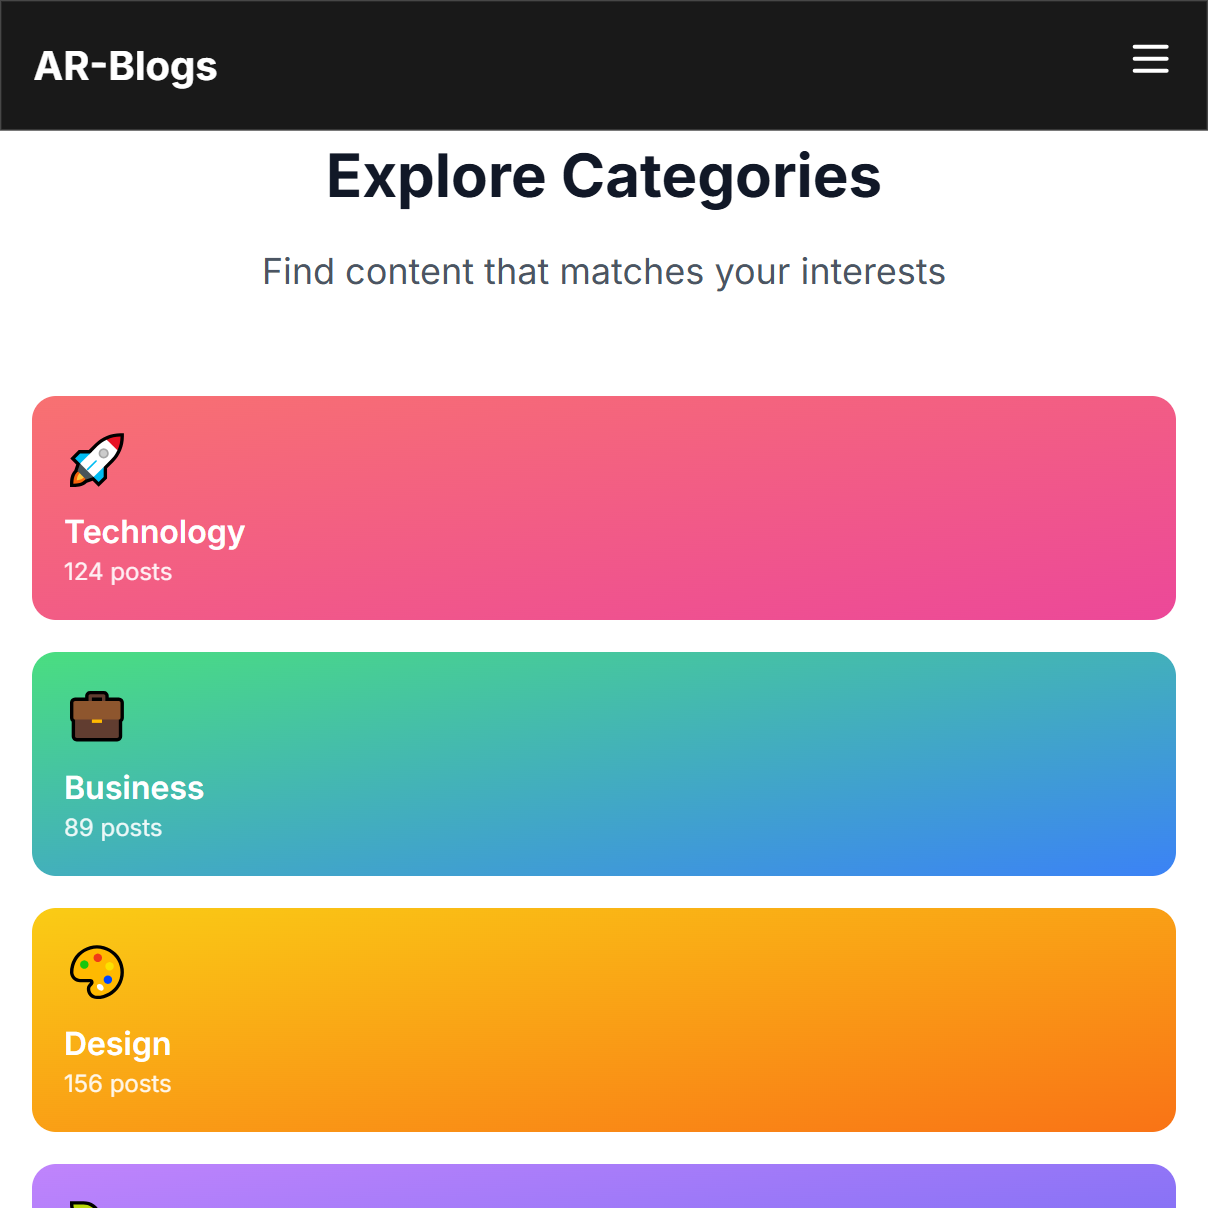Open the green-blue Business card background

700,764
